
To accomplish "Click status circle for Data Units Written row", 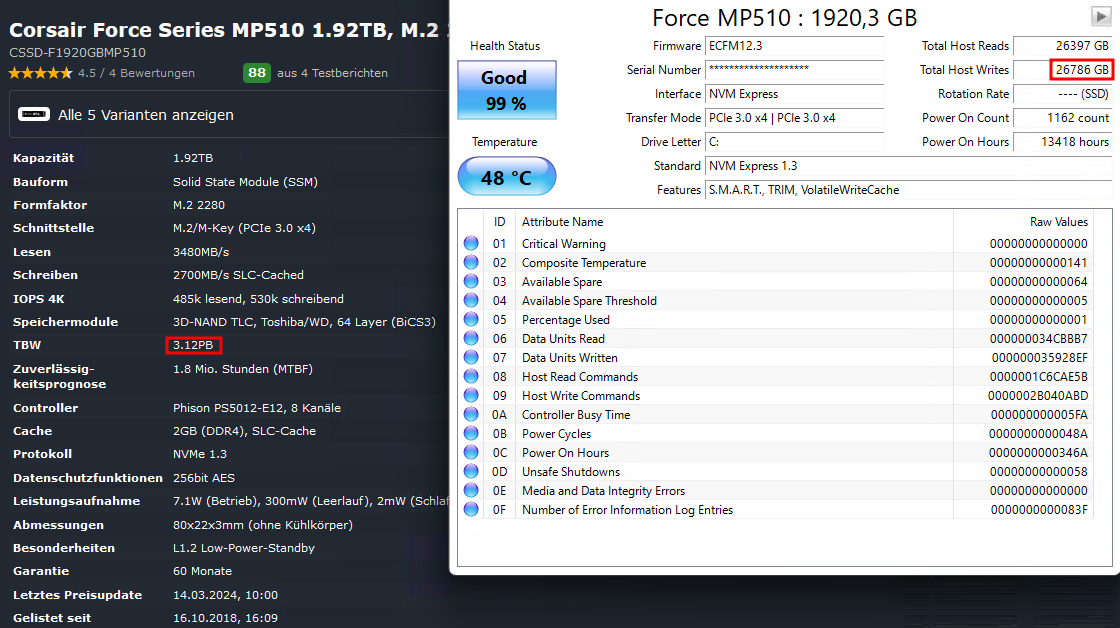I will coord(471,357).
